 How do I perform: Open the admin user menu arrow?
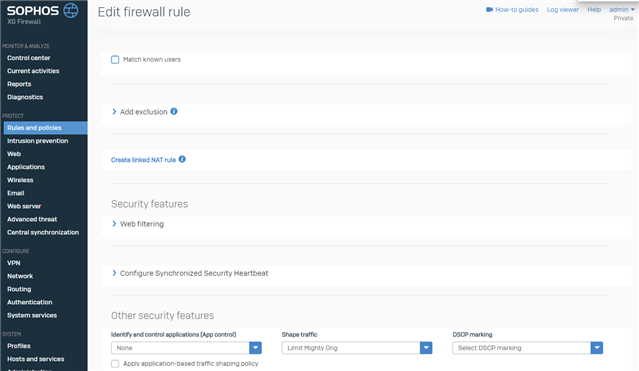[x=632, y=9]
